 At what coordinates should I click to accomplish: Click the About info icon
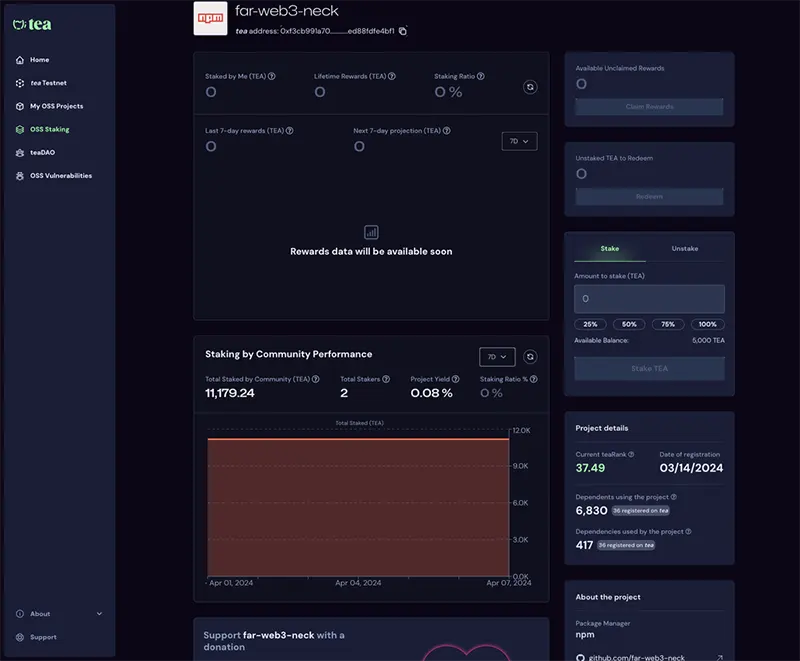click(20, 614)
